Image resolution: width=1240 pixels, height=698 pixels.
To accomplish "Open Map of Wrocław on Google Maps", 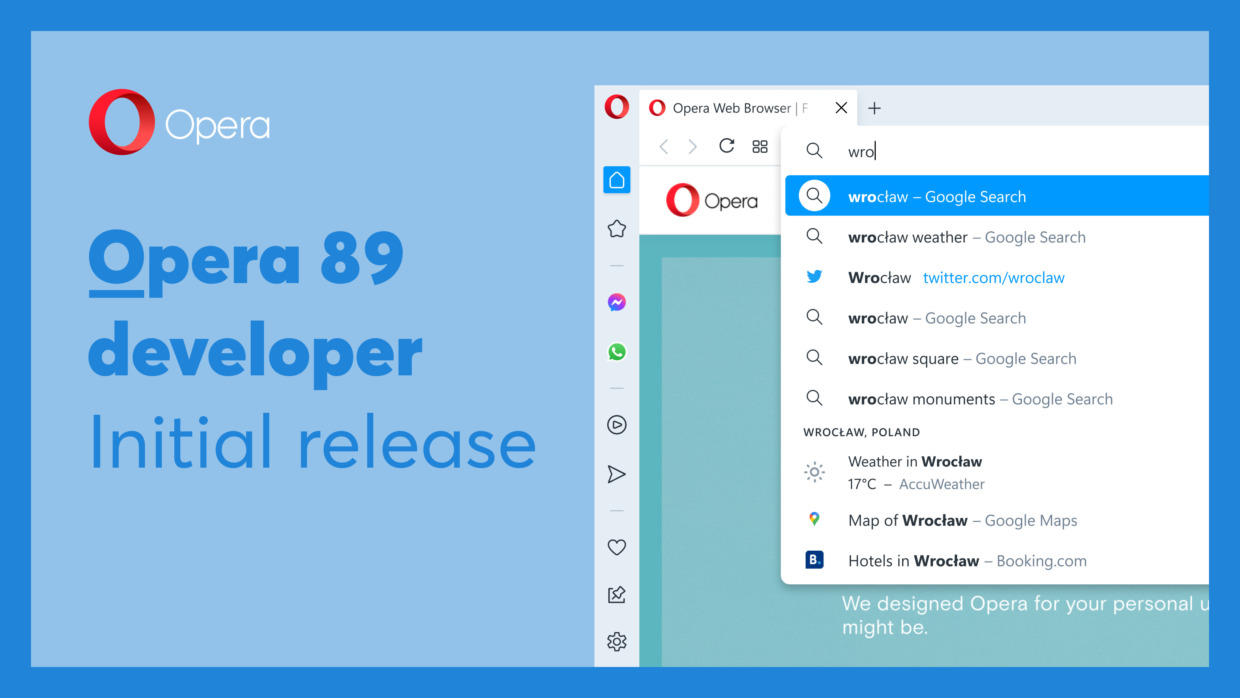I will (962, 520).
